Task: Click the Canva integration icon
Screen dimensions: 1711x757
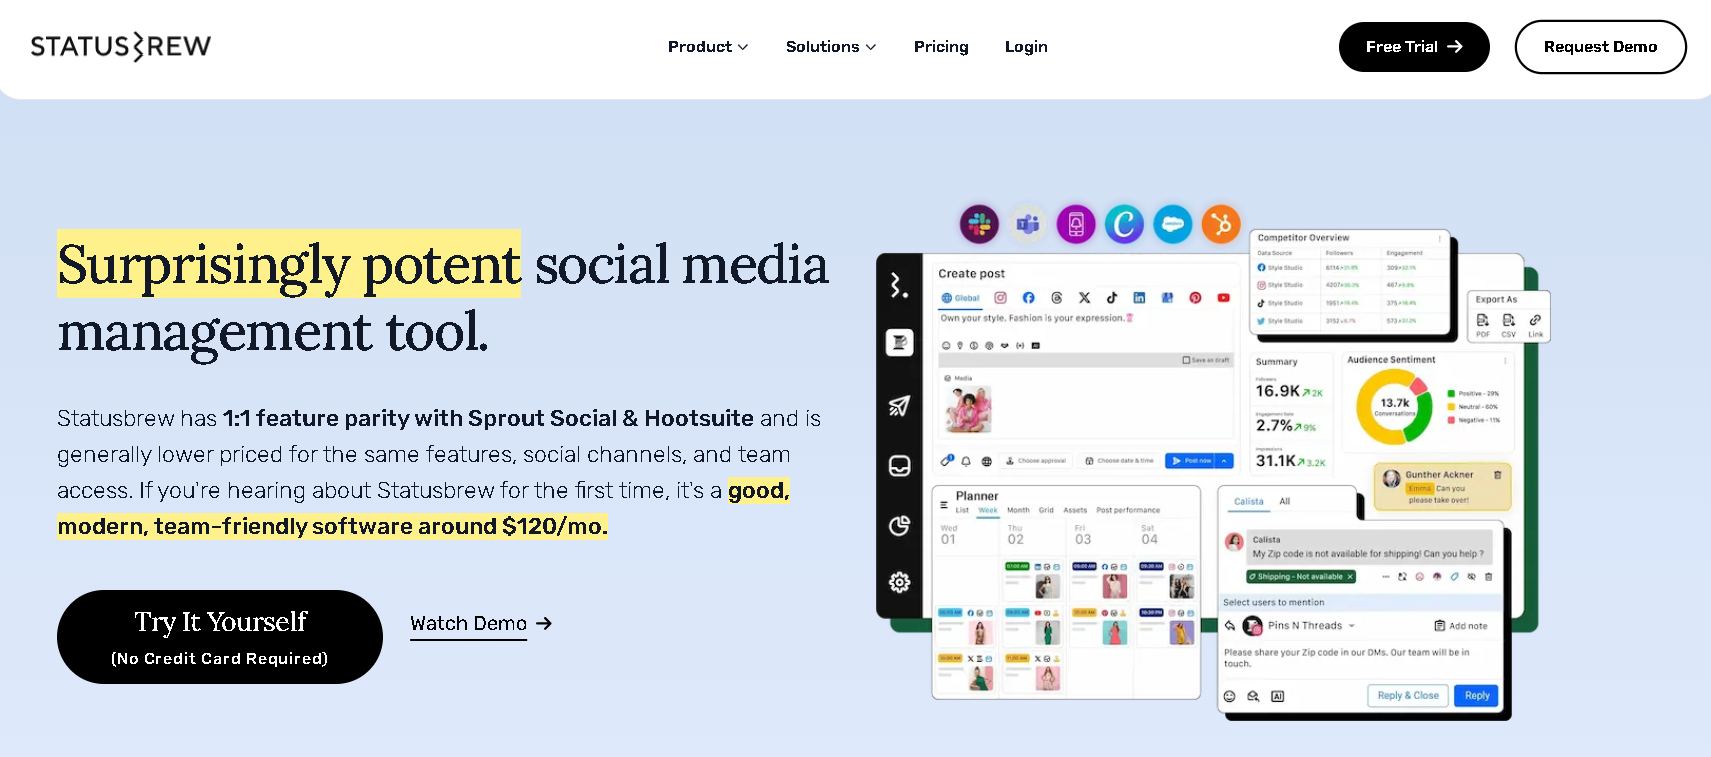Action: click(x=1124, y=224)
